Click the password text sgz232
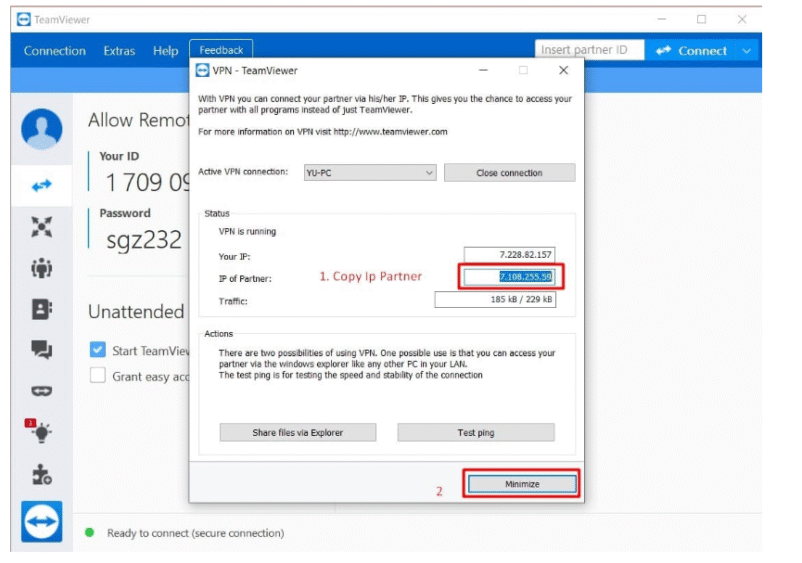Screen dimensions: 802x563 (x=144, y=240)
